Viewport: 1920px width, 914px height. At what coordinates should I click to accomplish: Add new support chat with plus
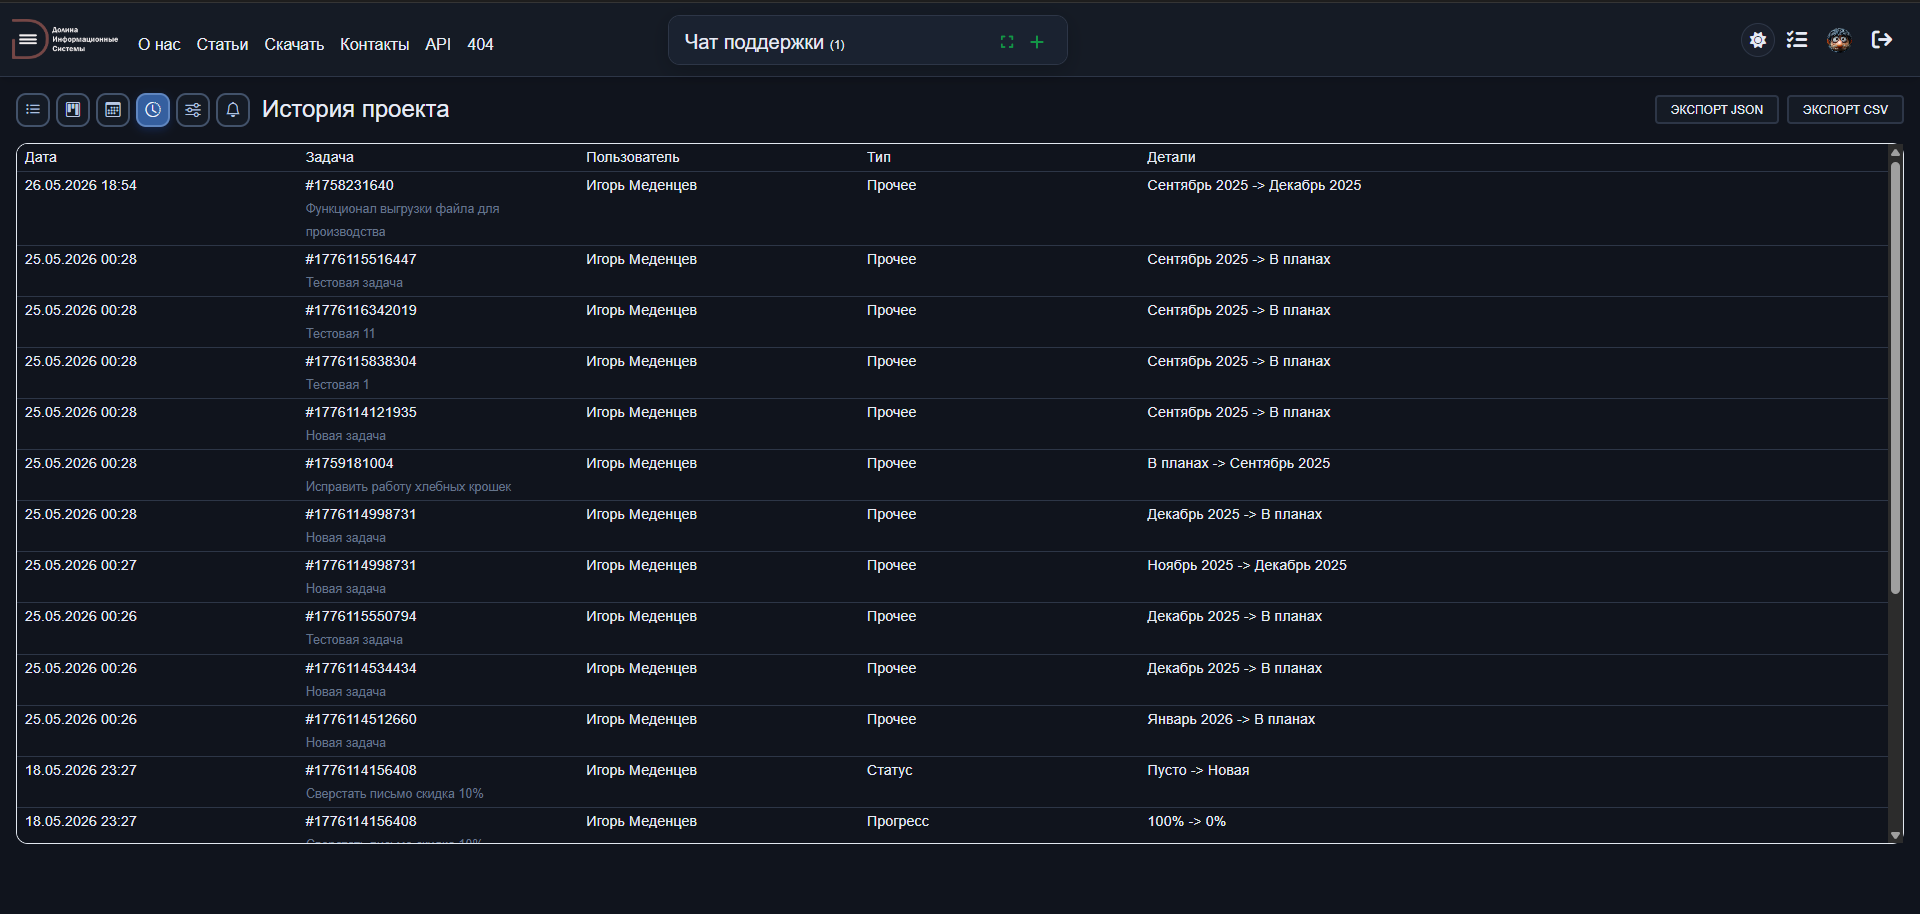click(x=1037, y=42)
